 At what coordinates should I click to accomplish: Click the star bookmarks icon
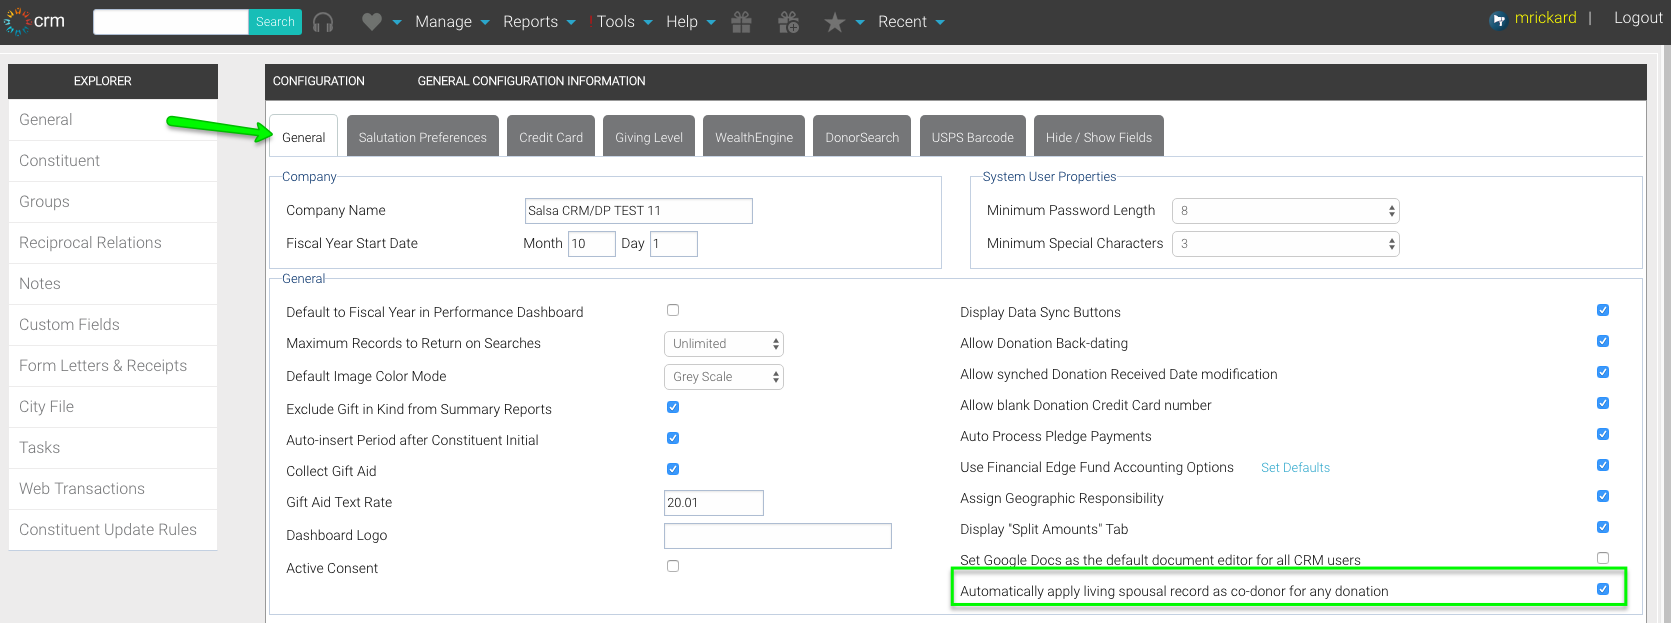(835, 22)
